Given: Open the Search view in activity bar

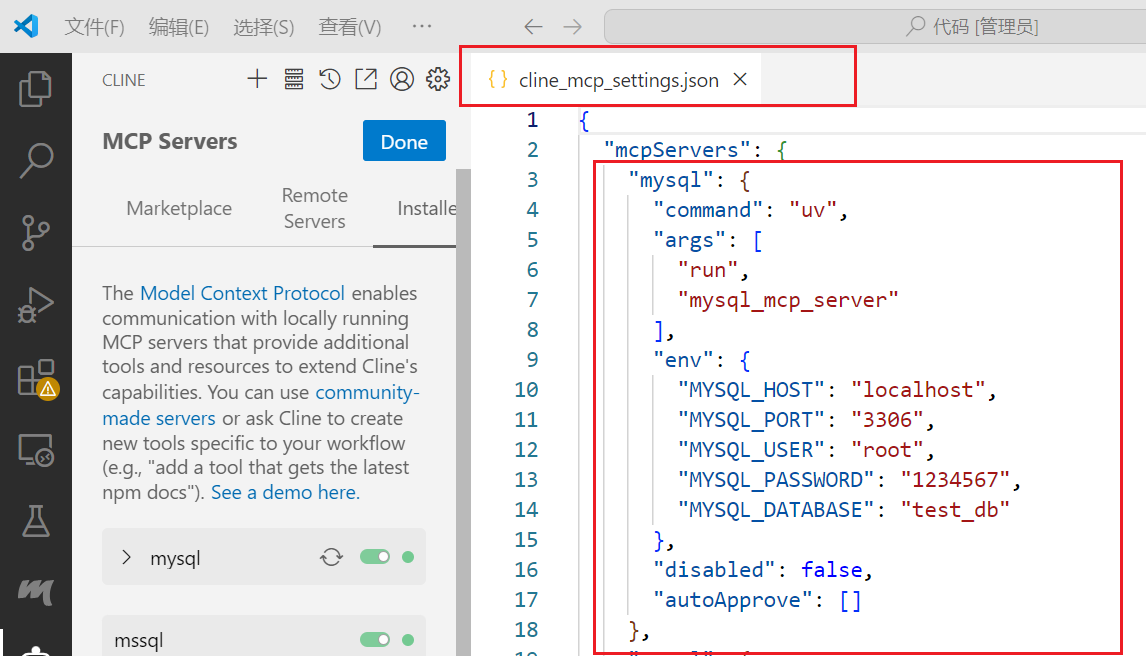Looking at the screenshot, I should tap(35, 161).
